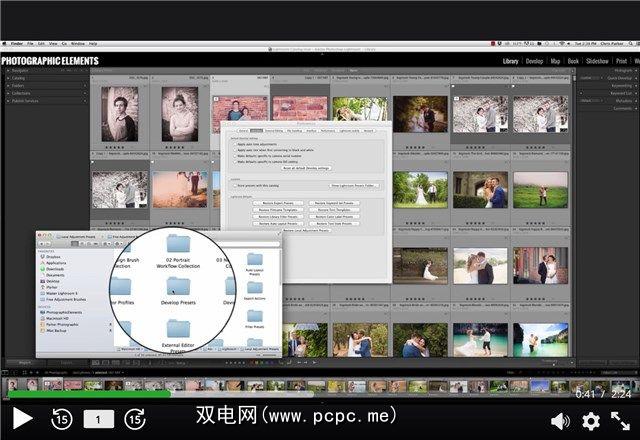Click the green video progress bar
Image resolution: width=640 pixels, height=440 pixels.
pos(89,394)
